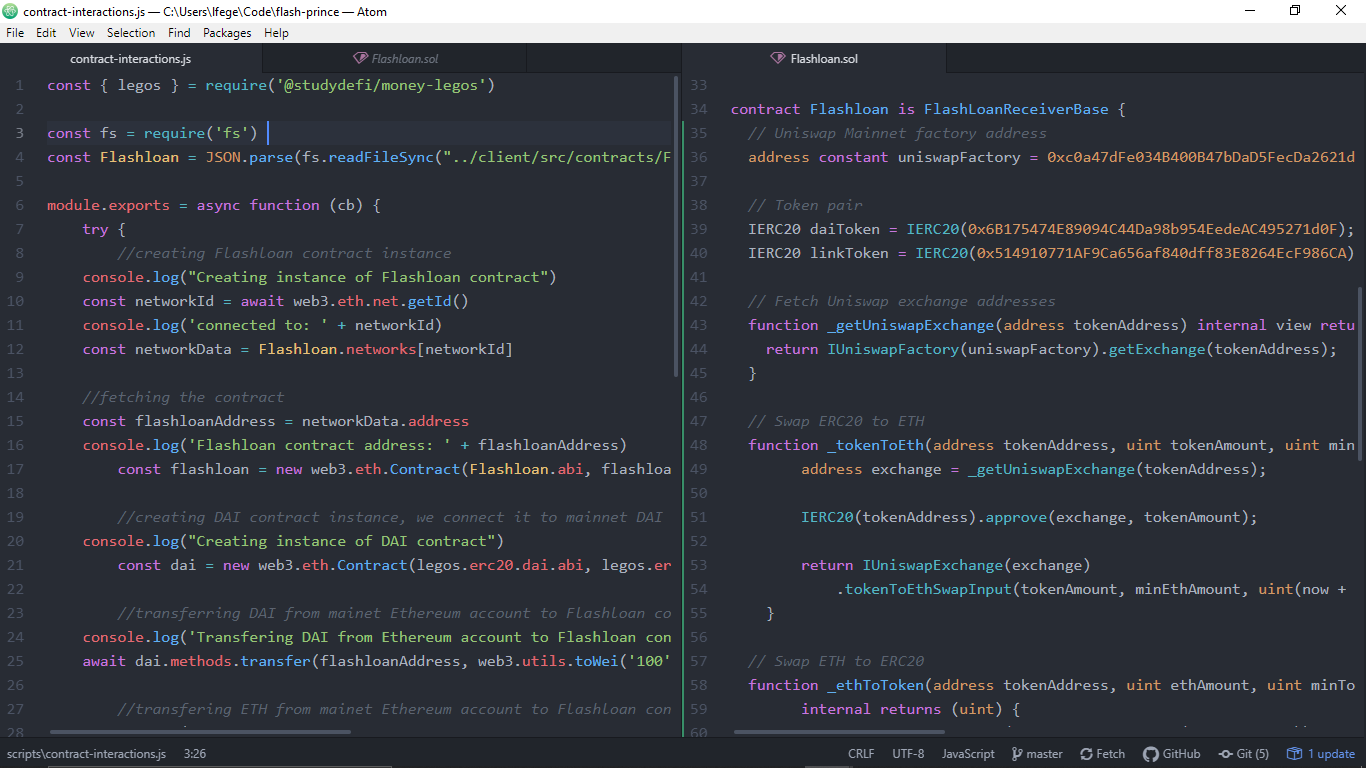Click the "const flashloanAddress" line
The height and width of the screenshot is (768, 1366).
tap(276, 421)
